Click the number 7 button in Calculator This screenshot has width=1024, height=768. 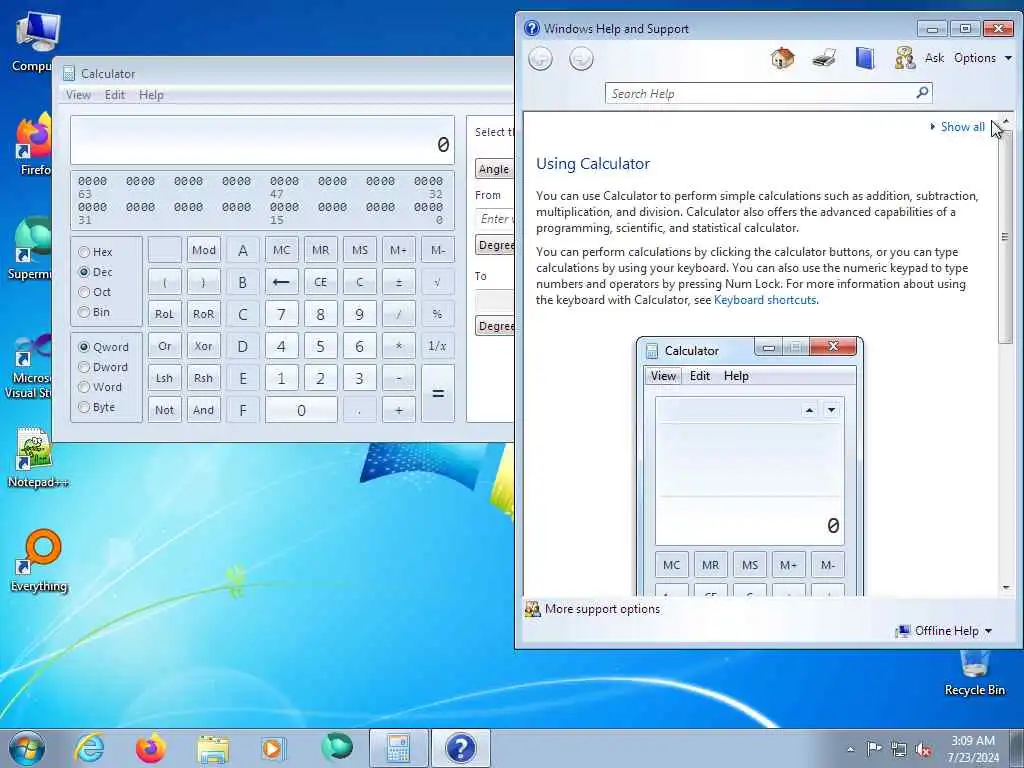click(x=281, y=314)
